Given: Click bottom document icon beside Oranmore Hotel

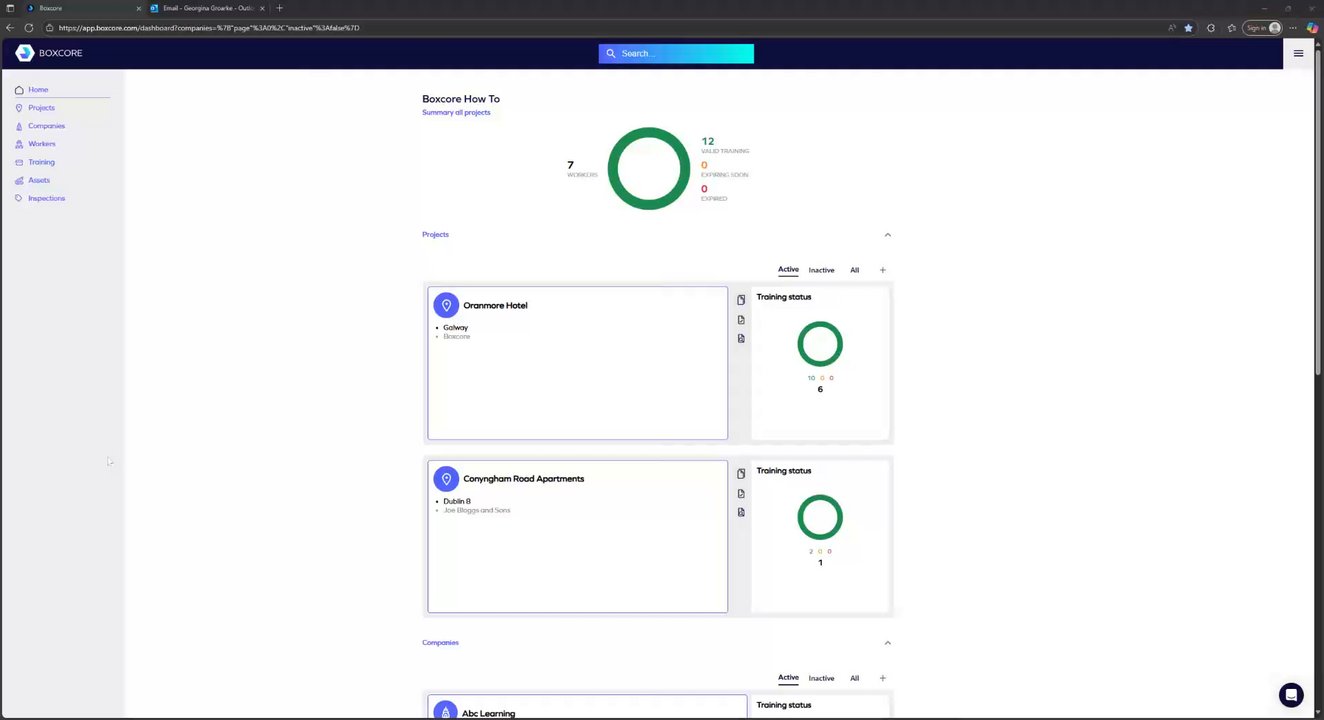Looking at the screenshot, I should [x=741, y=338].
